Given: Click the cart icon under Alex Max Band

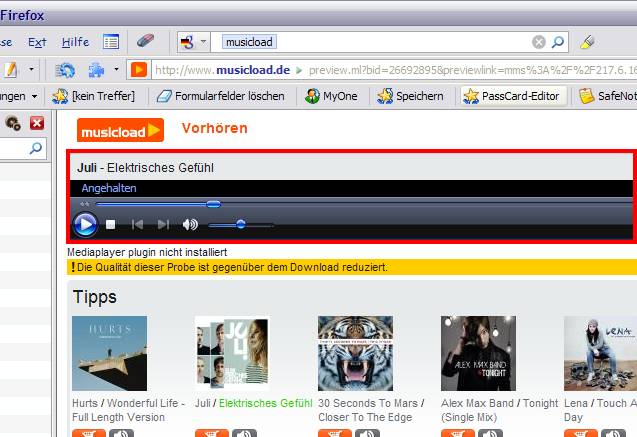Looking at the screenshot, I should tap(458, 433).
